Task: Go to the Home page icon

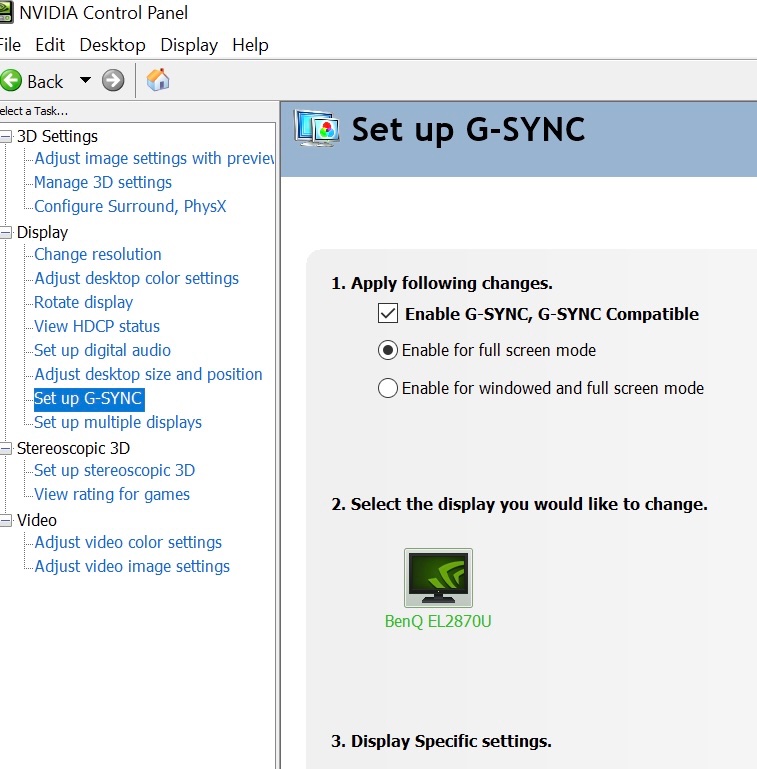Action: point(158,80)
